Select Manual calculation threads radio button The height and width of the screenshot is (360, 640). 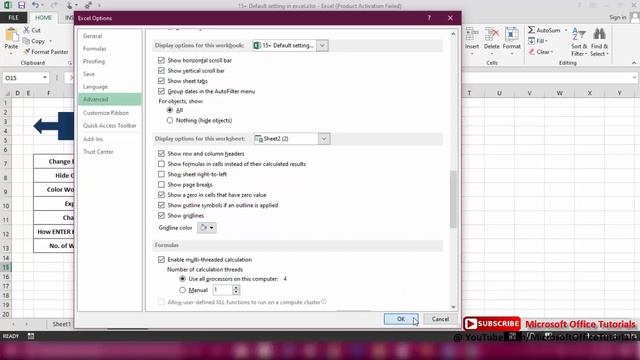182,290
